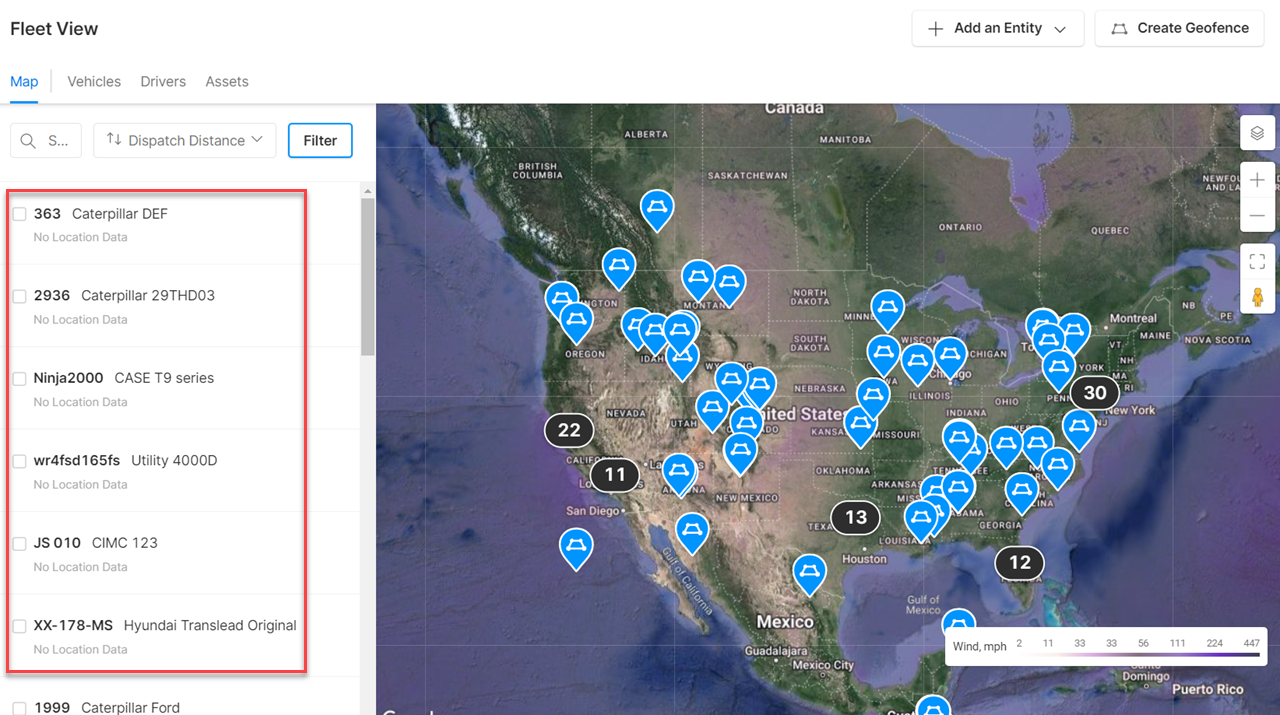Toggle fullscreen map view
Viewport: 1280px width, 715px height.
tap(1257, 262)
